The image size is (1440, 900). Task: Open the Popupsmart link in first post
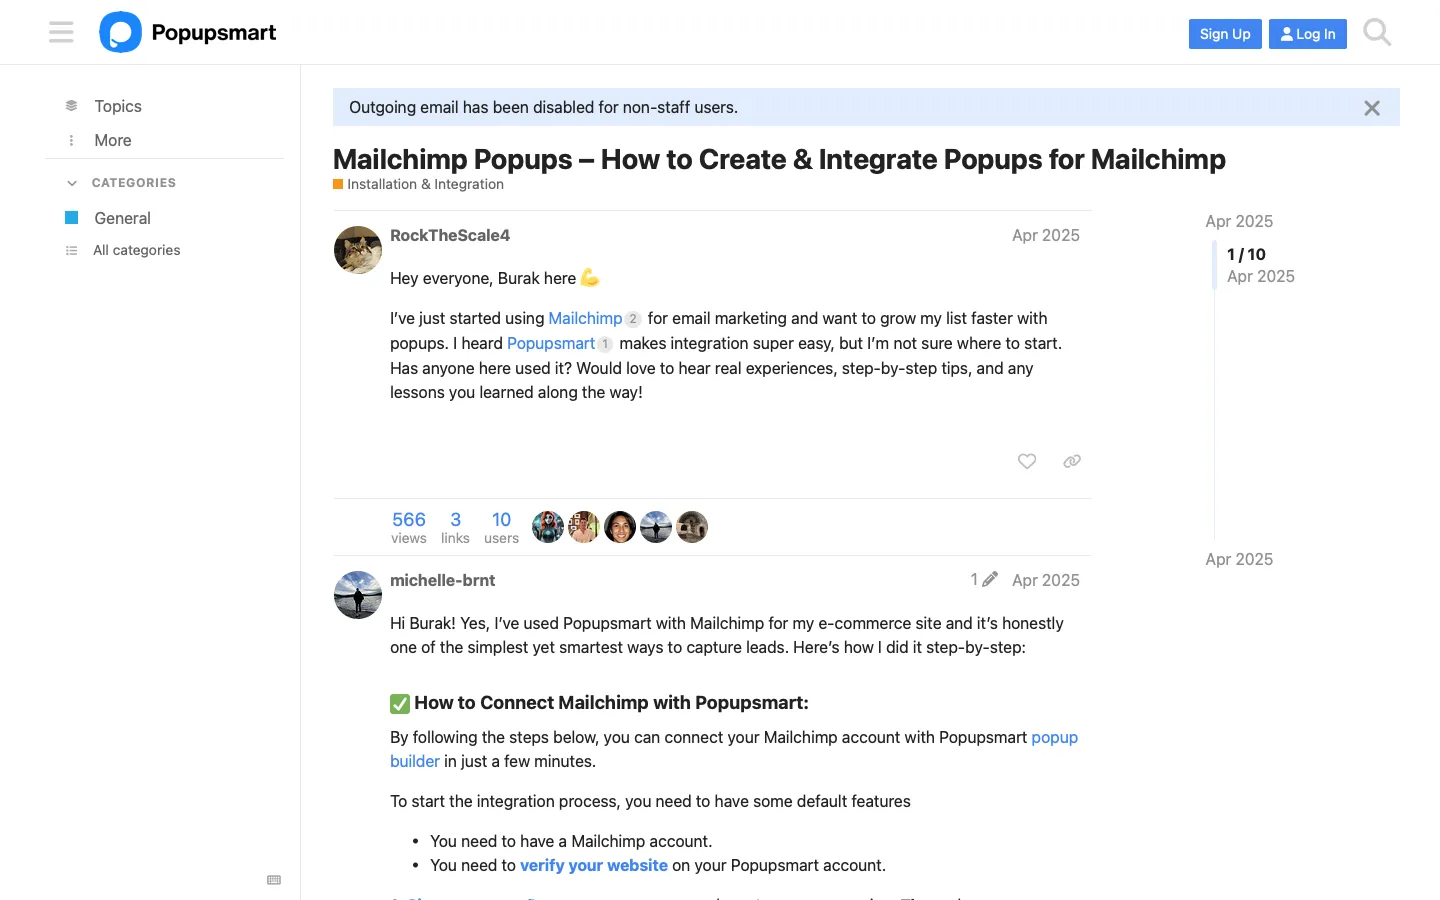pos(551,343)
